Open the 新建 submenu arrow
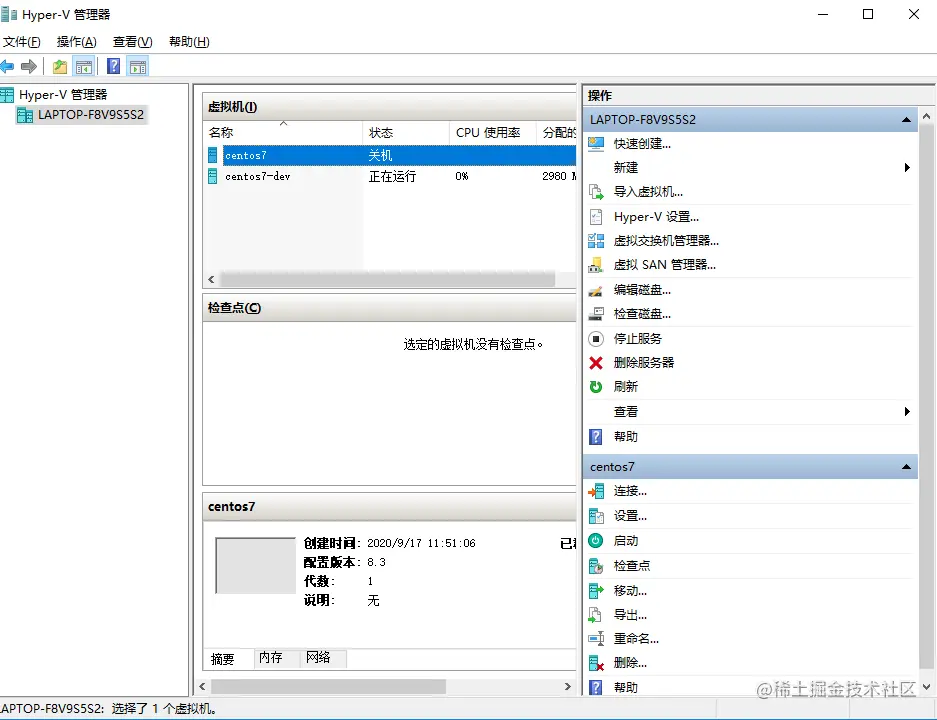The image size is (937, 720). 908,167
